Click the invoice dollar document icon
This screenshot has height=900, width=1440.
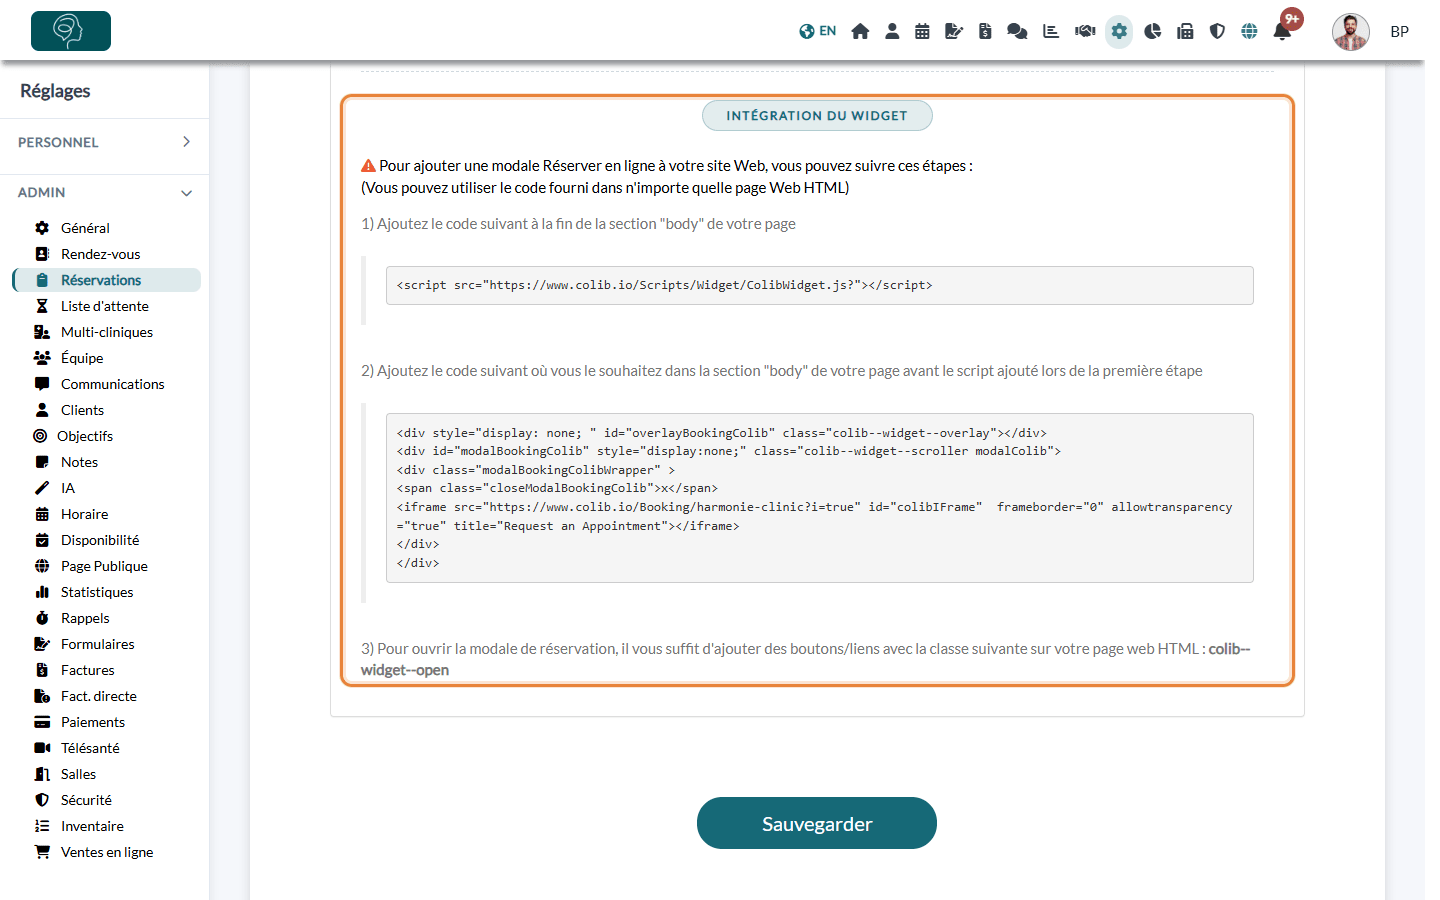pyautogui.click(x=985, y=31)
